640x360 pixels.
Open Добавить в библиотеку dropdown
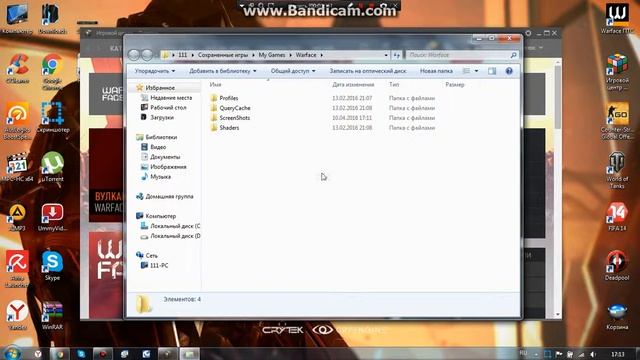(223, 71)
